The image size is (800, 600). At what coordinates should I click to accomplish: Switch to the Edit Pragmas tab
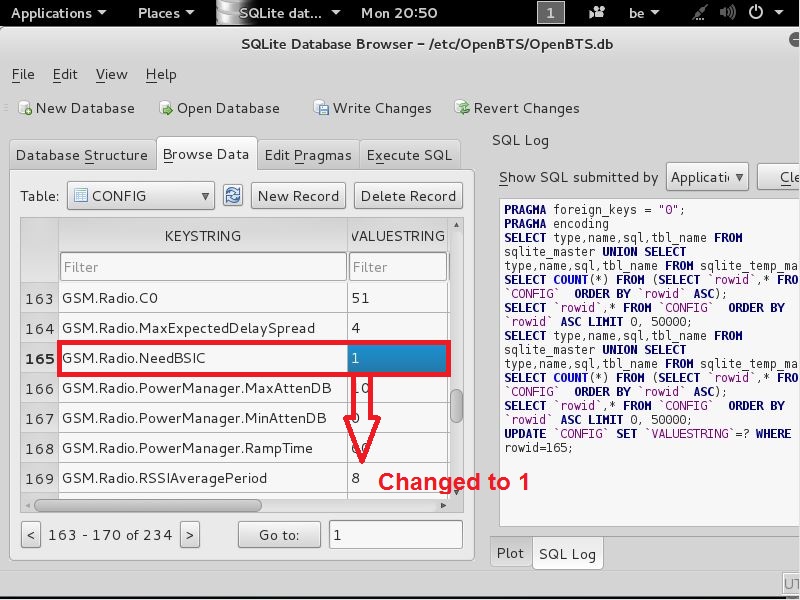(x=308, y=155)
